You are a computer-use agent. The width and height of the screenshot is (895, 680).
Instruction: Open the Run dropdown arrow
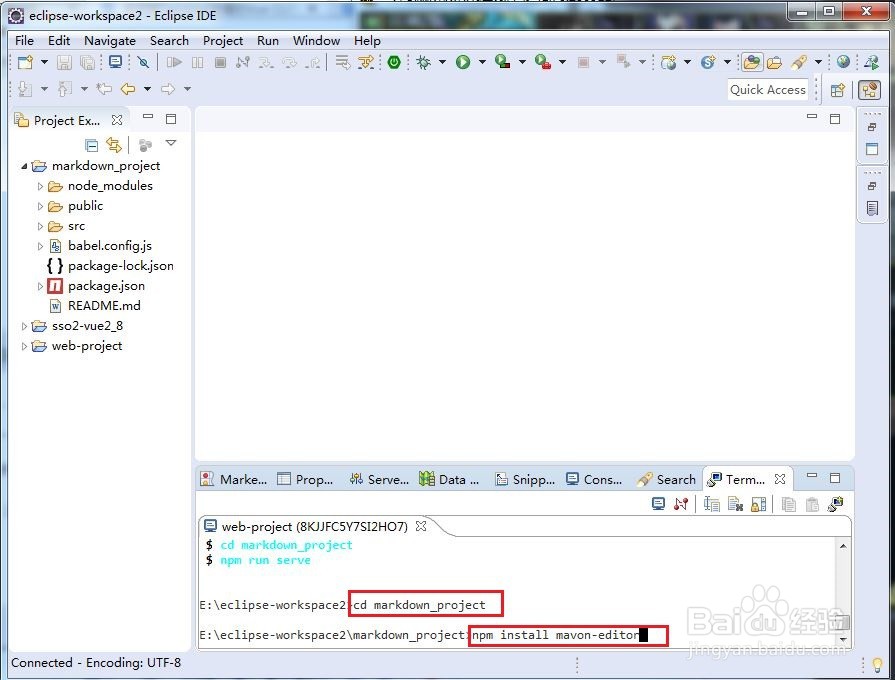[482, 62]
